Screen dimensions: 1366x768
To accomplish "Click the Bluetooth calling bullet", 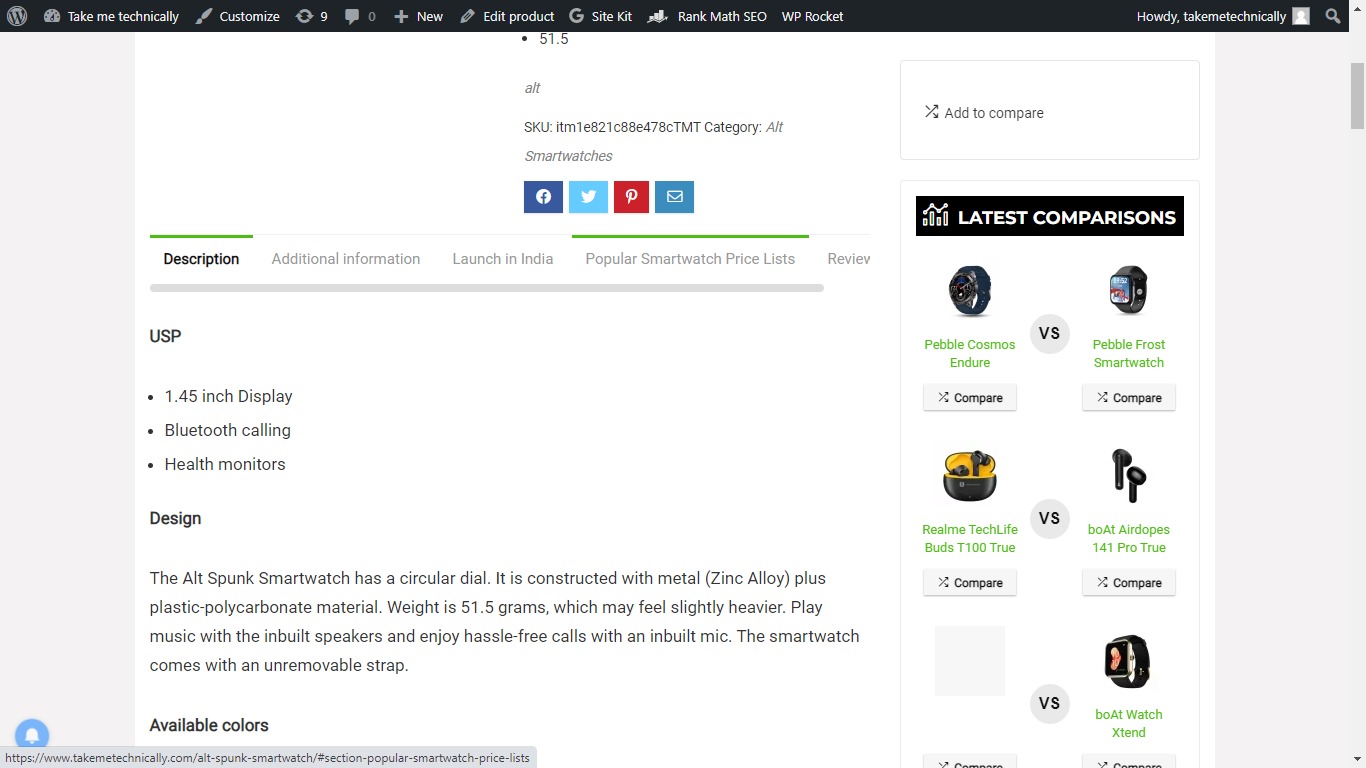I will (228, 430).
